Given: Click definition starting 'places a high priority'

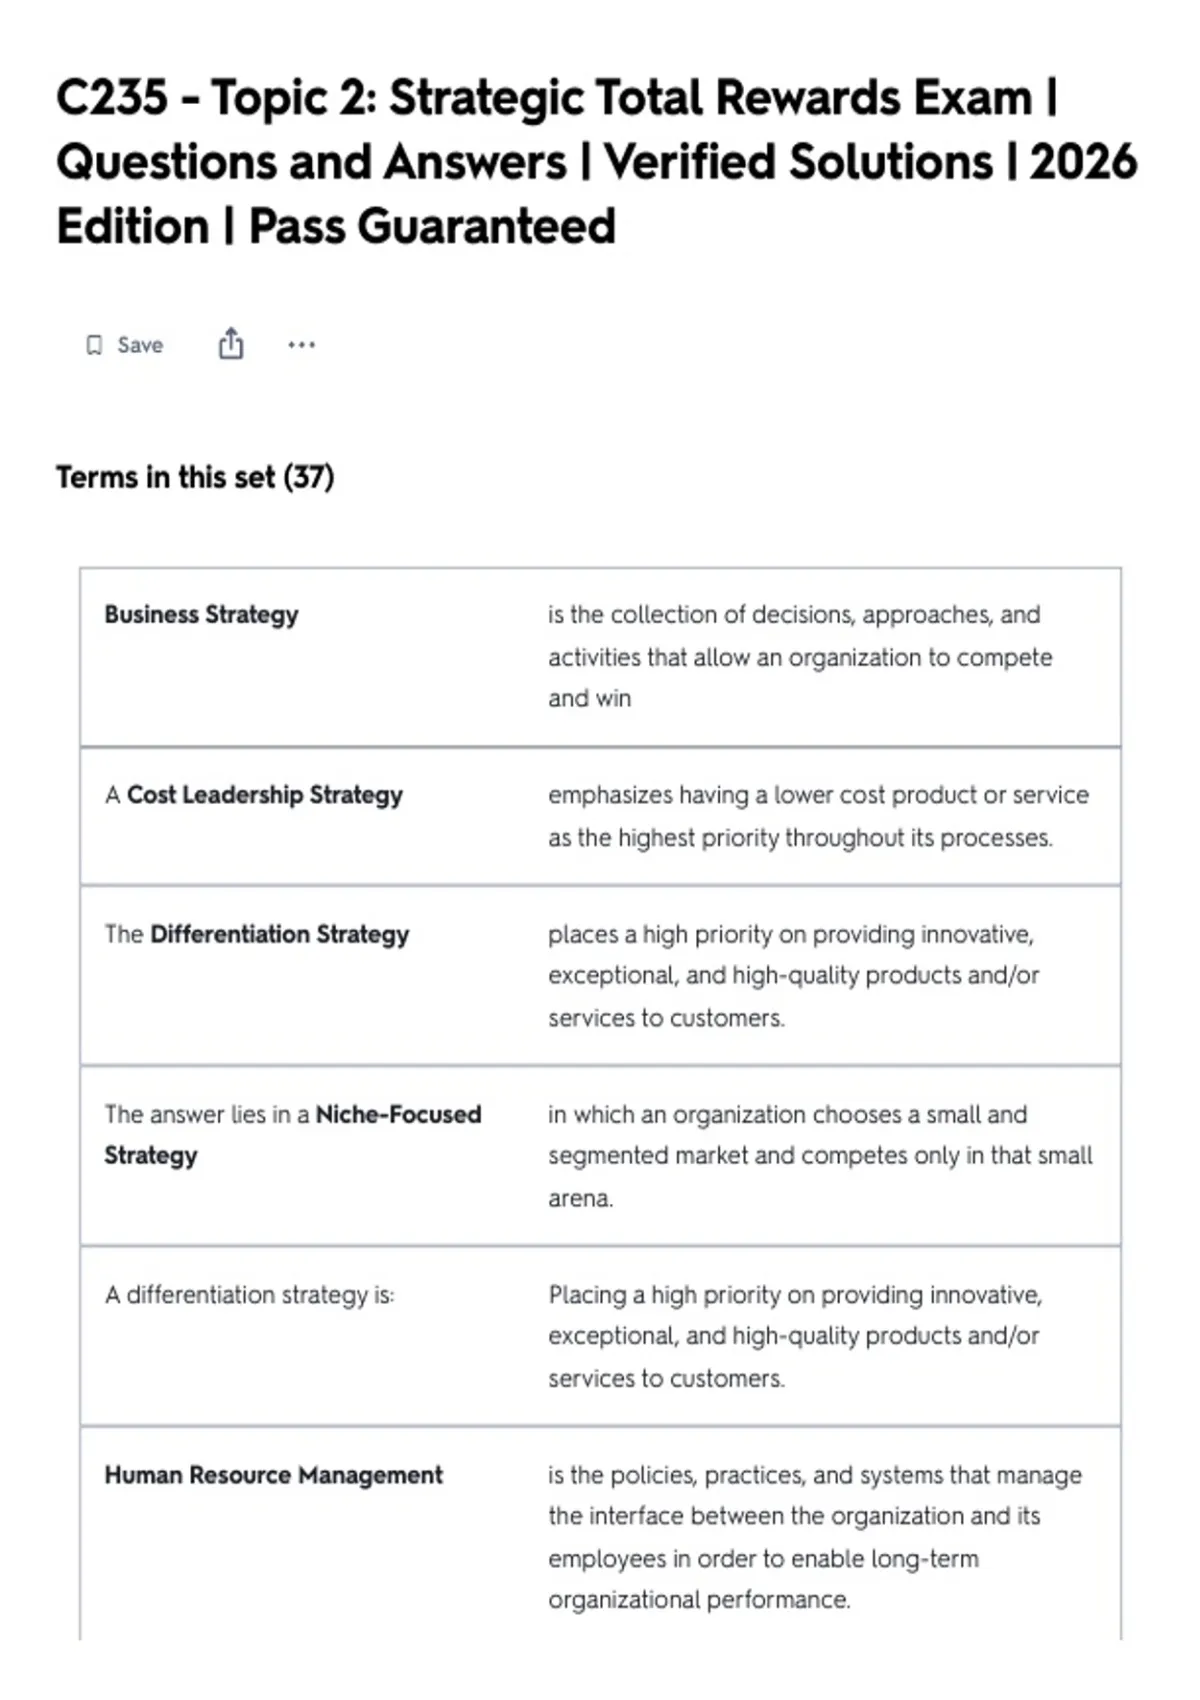Looking at the screenshot, I should coord(793,976).
